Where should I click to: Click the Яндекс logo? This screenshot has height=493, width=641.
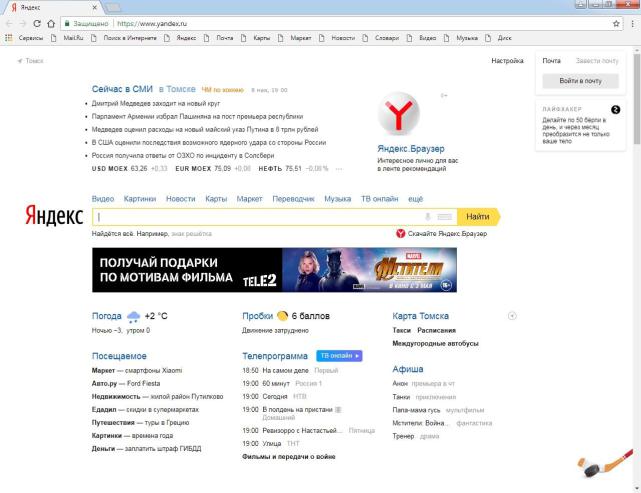54,215
